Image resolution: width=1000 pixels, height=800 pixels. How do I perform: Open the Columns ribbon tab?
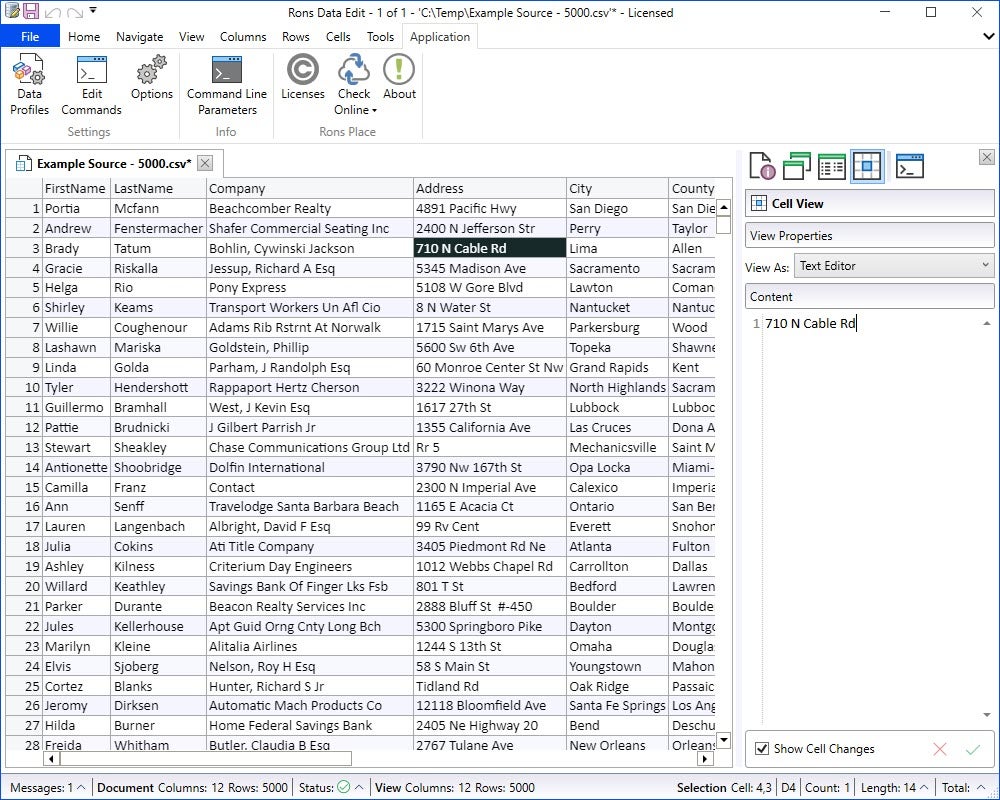tap(243, 37)
